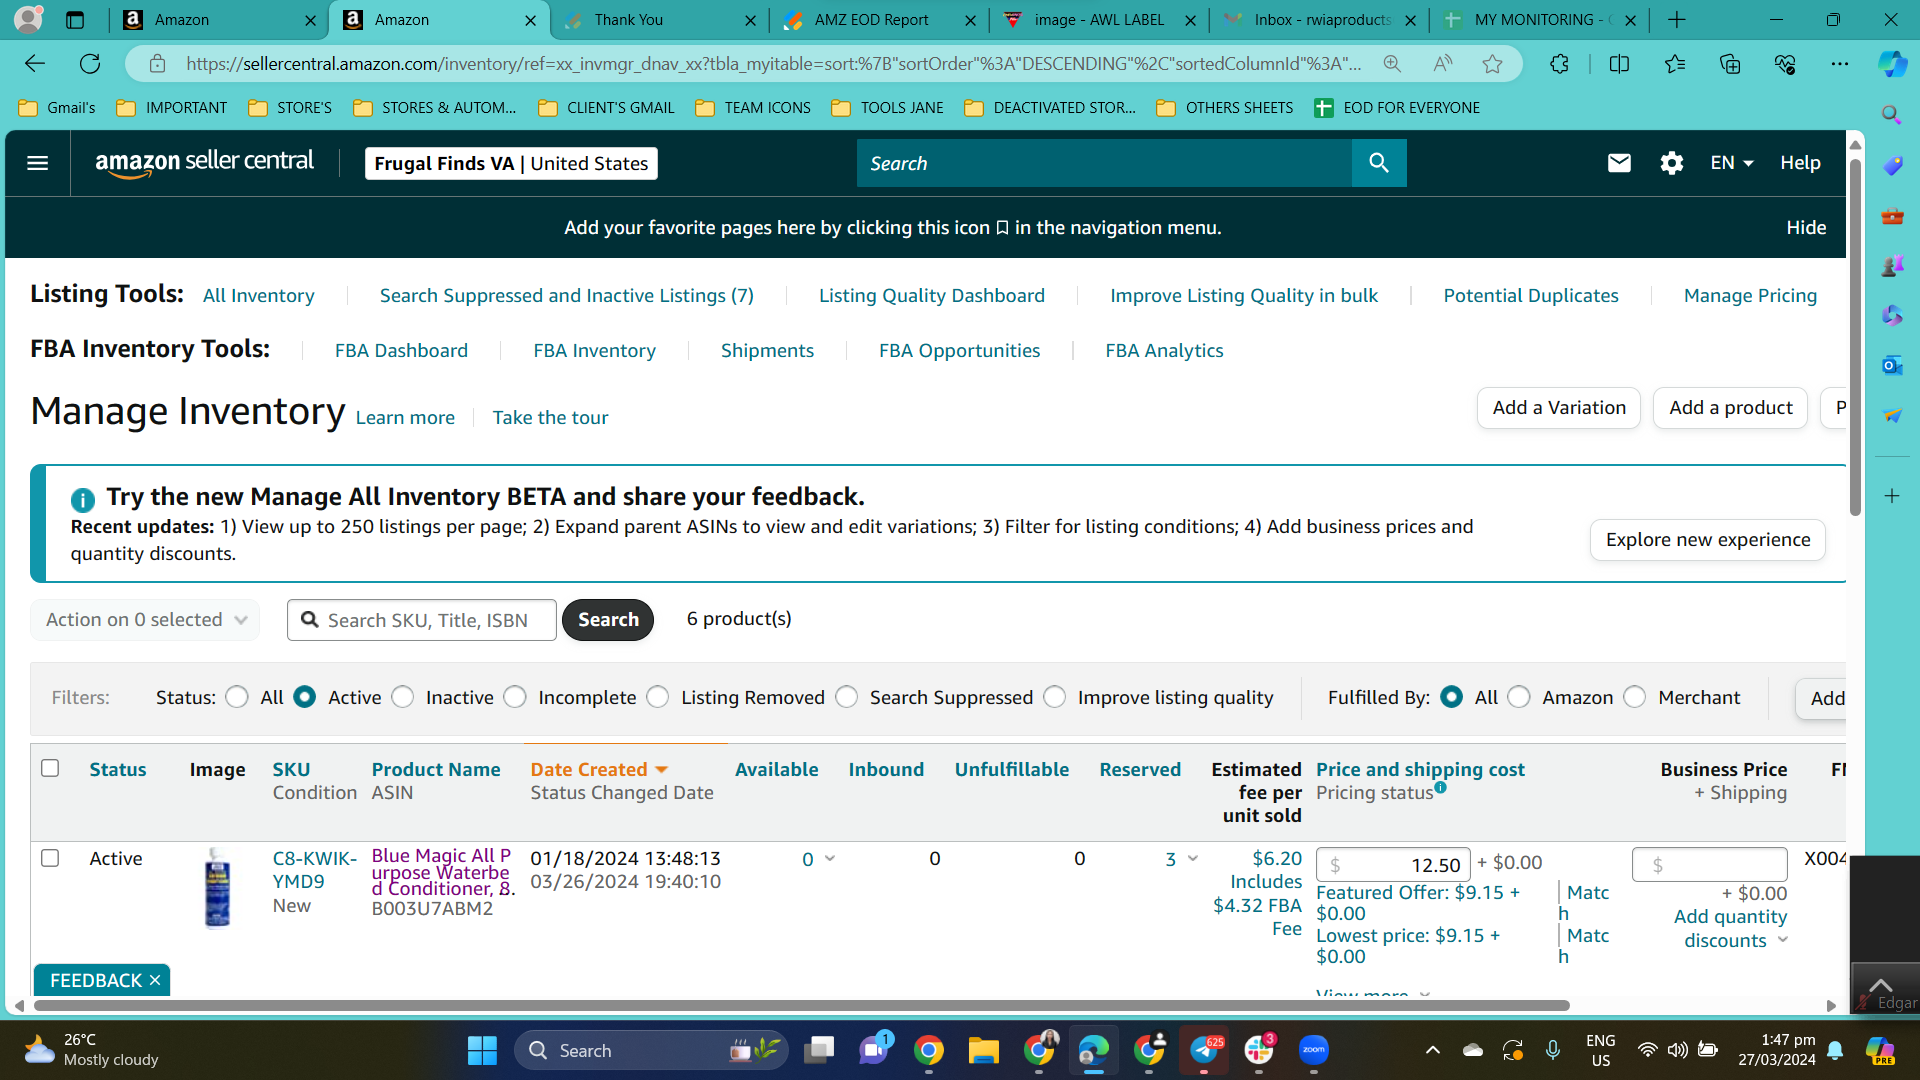Open the buyer messages envelope icon

(1619, 163)
